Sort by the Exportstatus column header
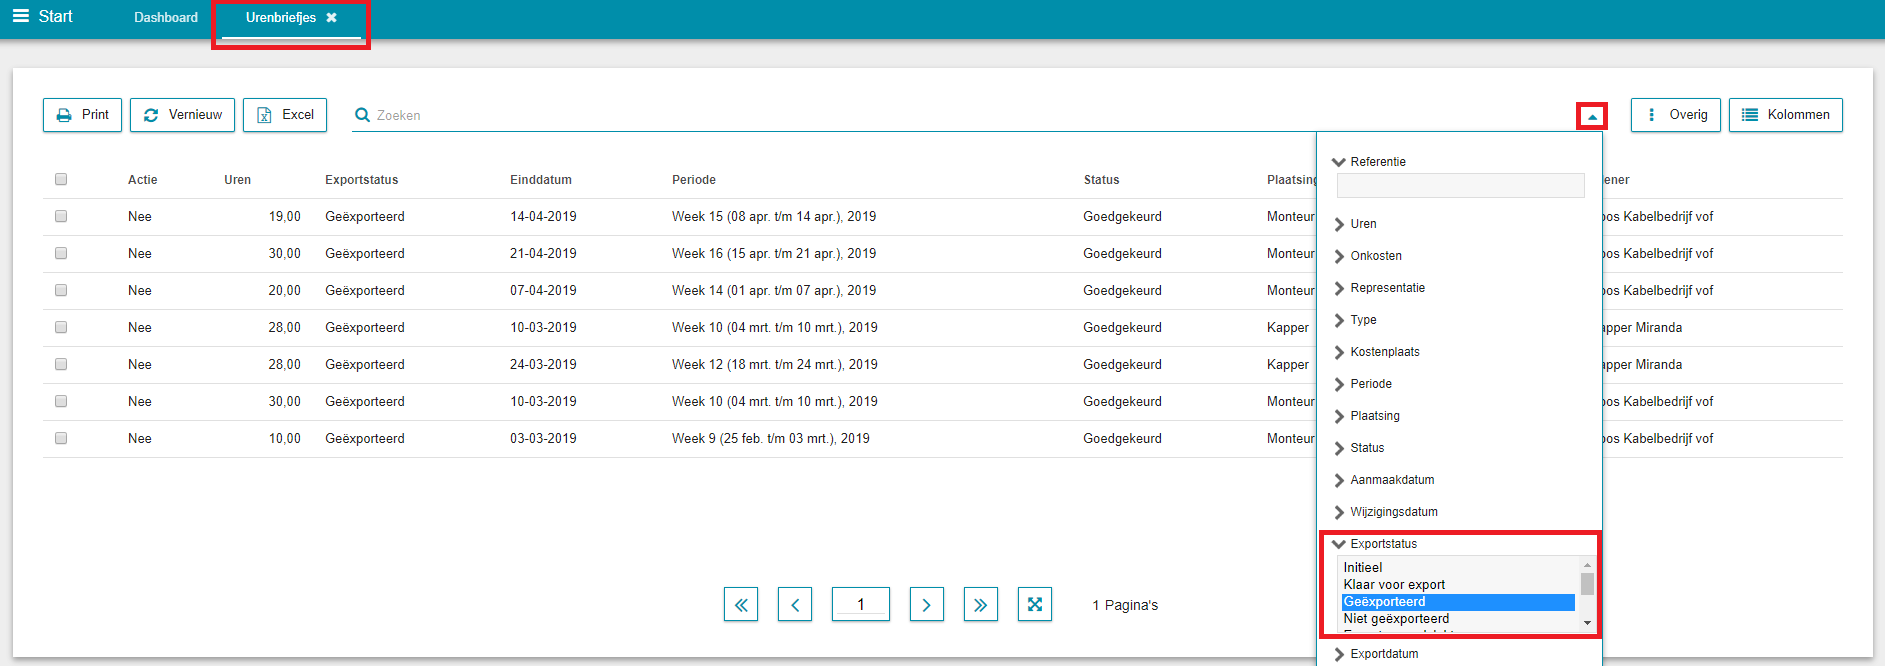Image resolution: width=1885 pixels, height=666 pixels. pos(362,180)
